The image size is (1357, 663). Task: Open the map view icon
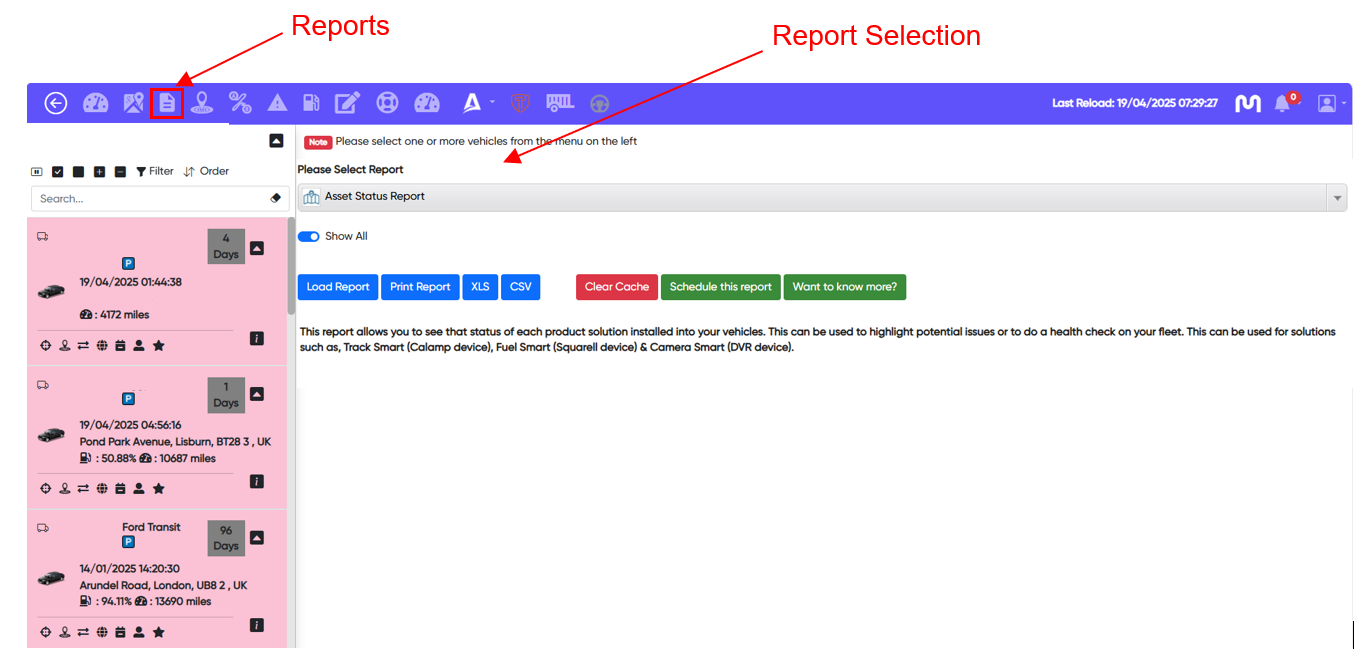(132, 102)
